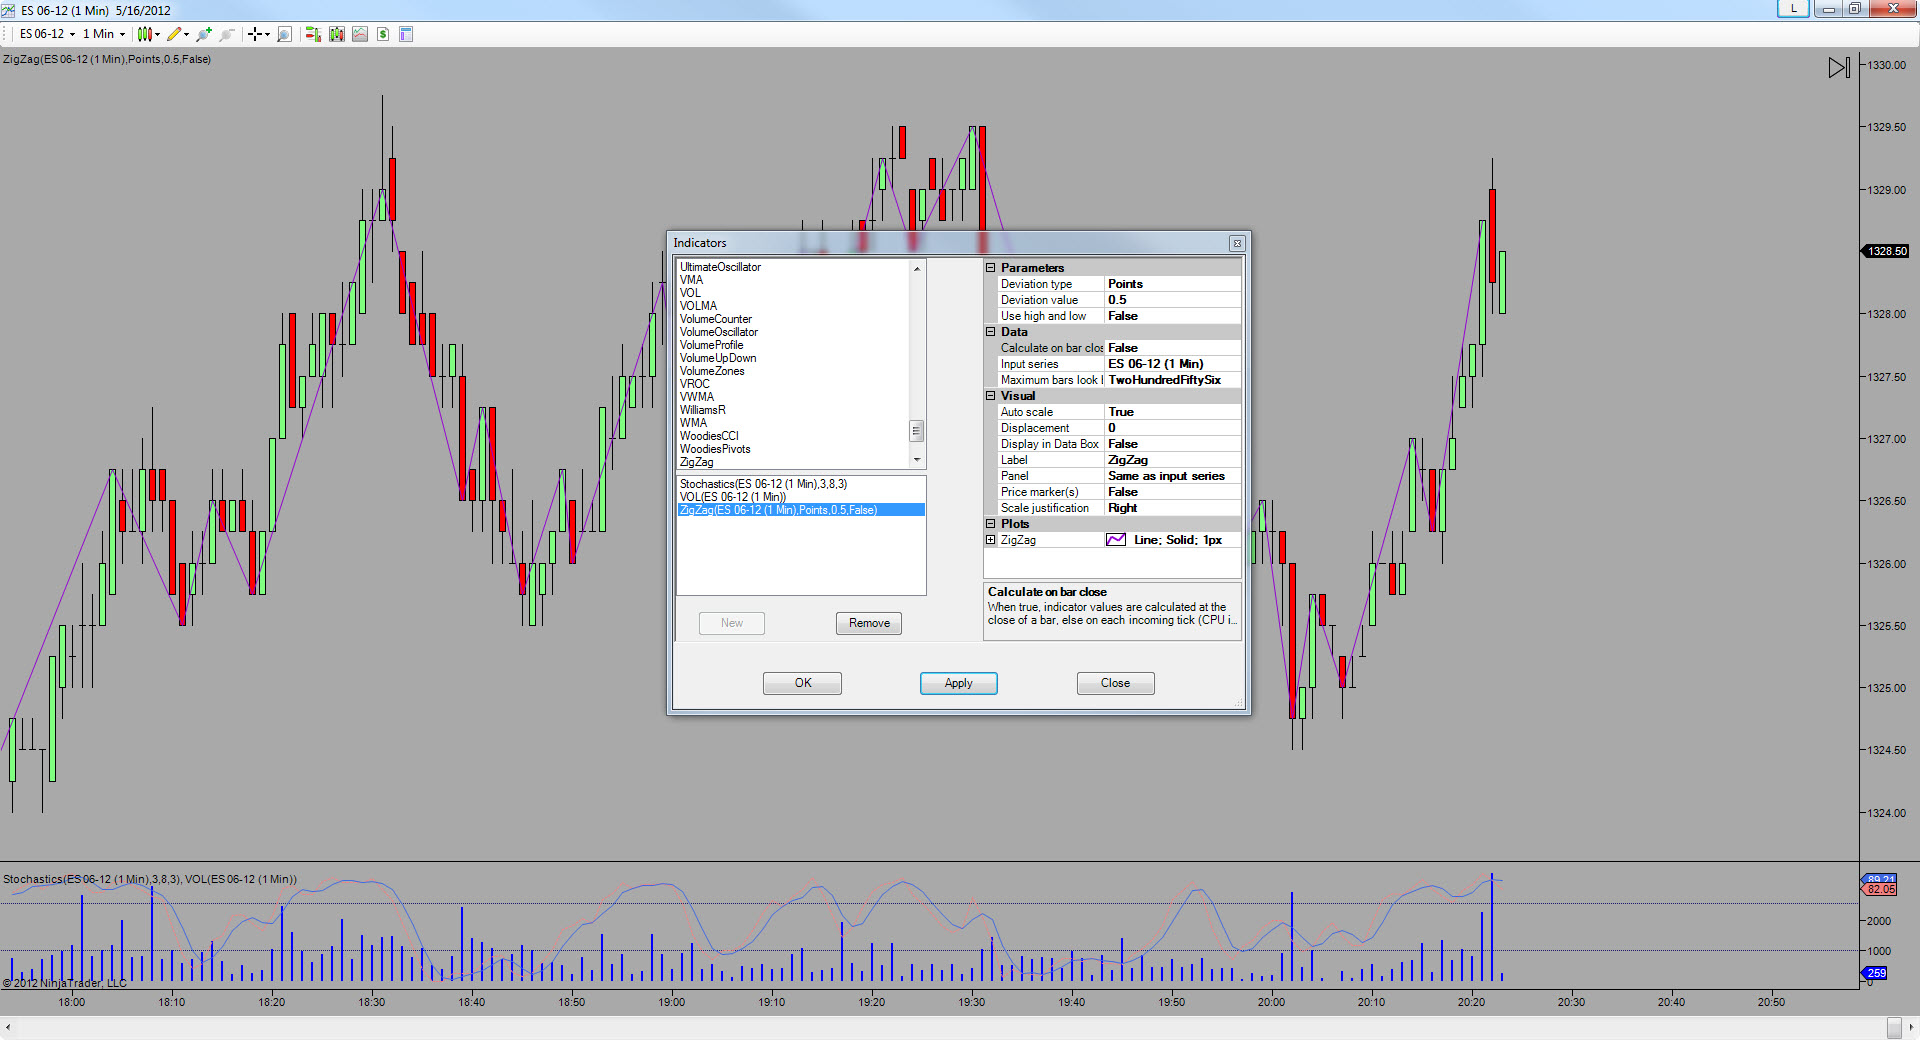Collapse the Visual section
Viewport: 1920px width, 1040px height.
pos(991,396)
